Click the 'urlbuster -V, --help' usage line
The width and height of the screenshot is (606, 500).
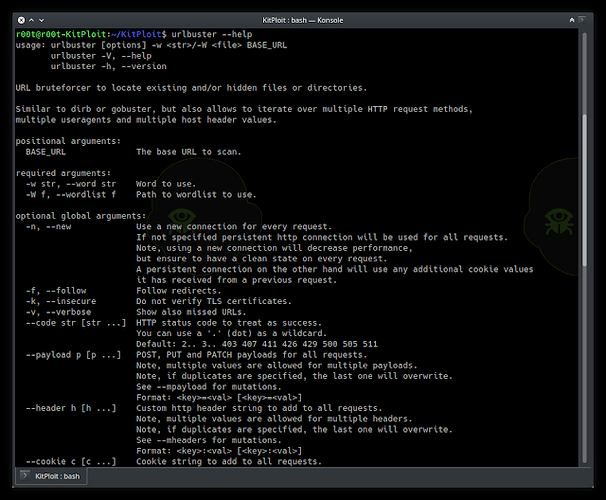click(101, 56)
